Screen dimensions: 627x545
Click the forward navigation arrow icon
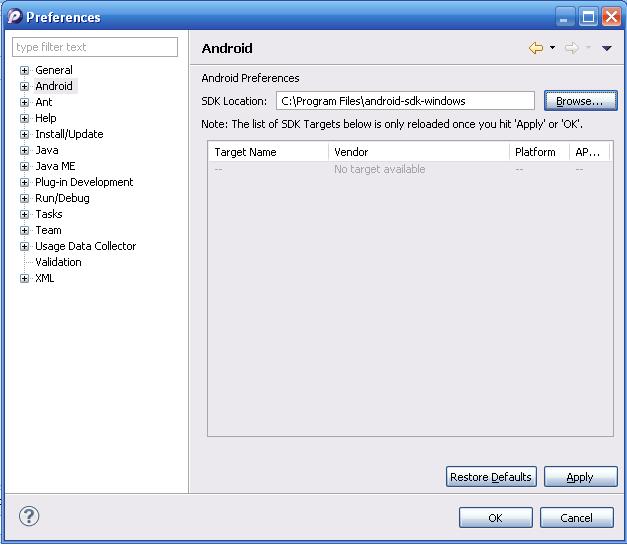571,48
